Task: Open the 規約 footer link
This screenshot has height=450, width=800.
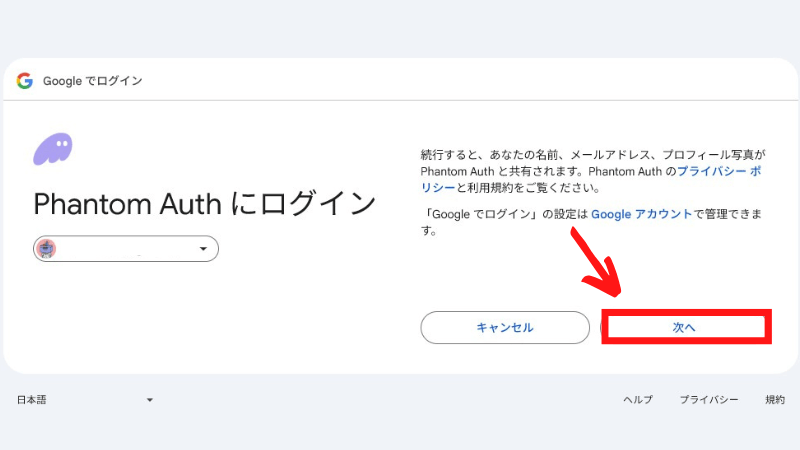Action: (775, 399)
